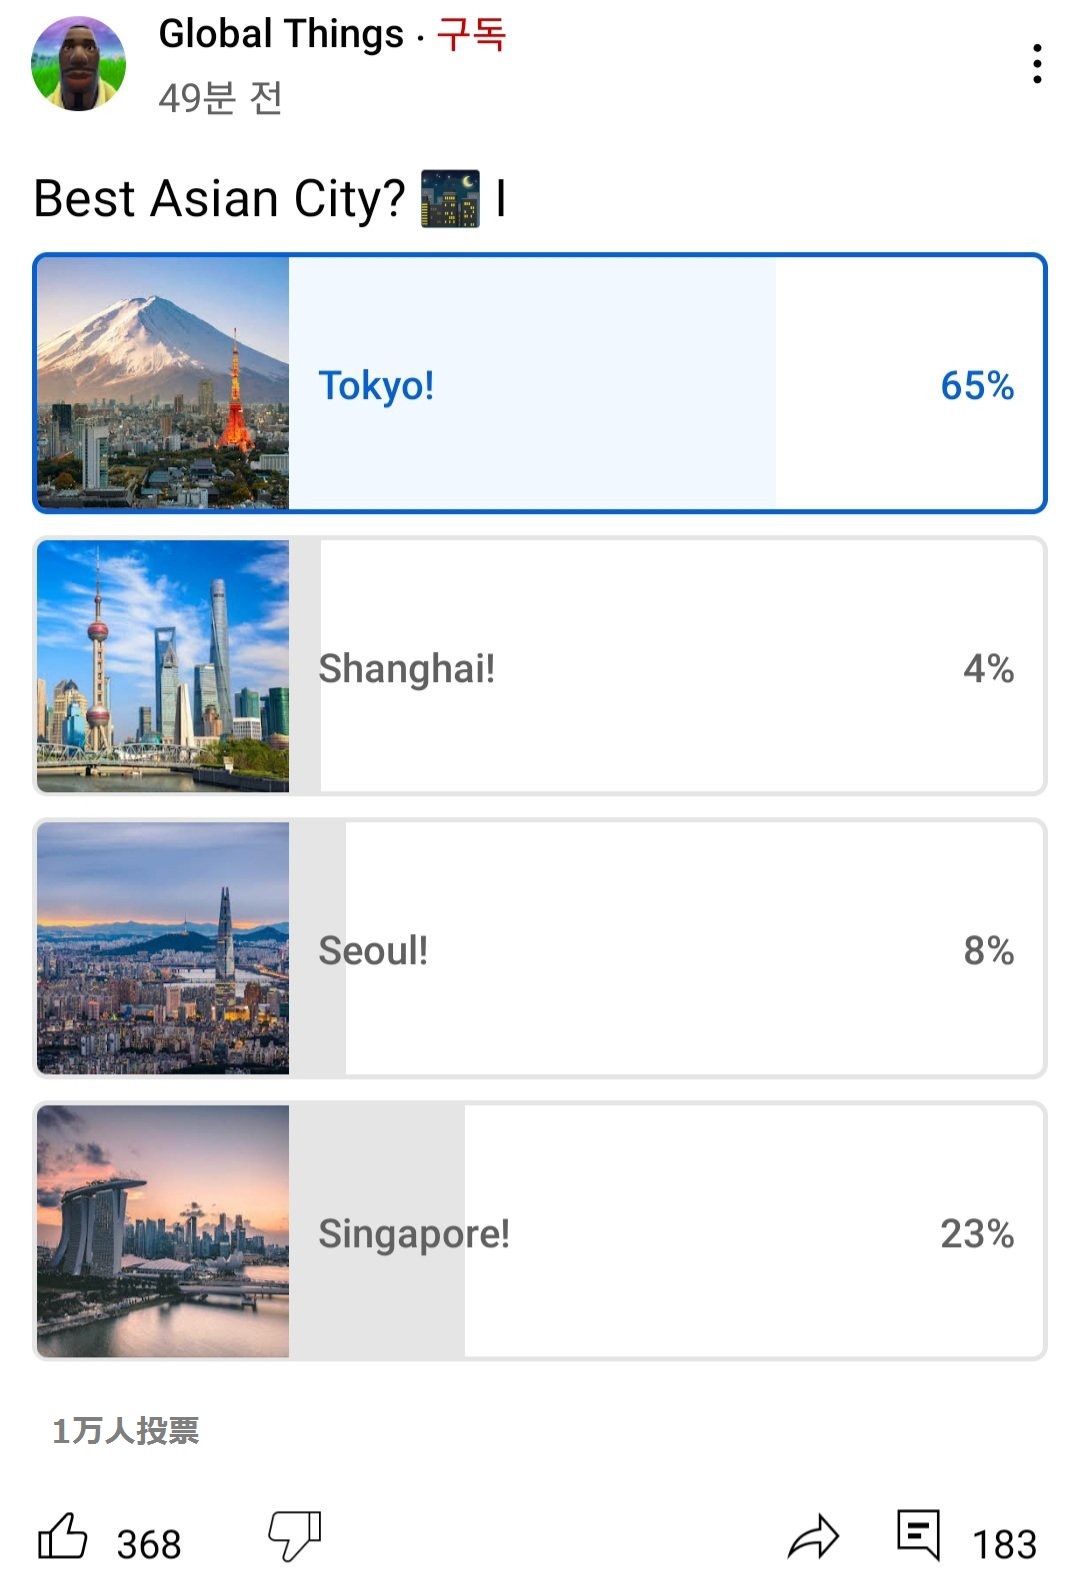The image size is (1080, 1572).
Task: Tap the Global Things channel avatar
Action: point(79,64)
